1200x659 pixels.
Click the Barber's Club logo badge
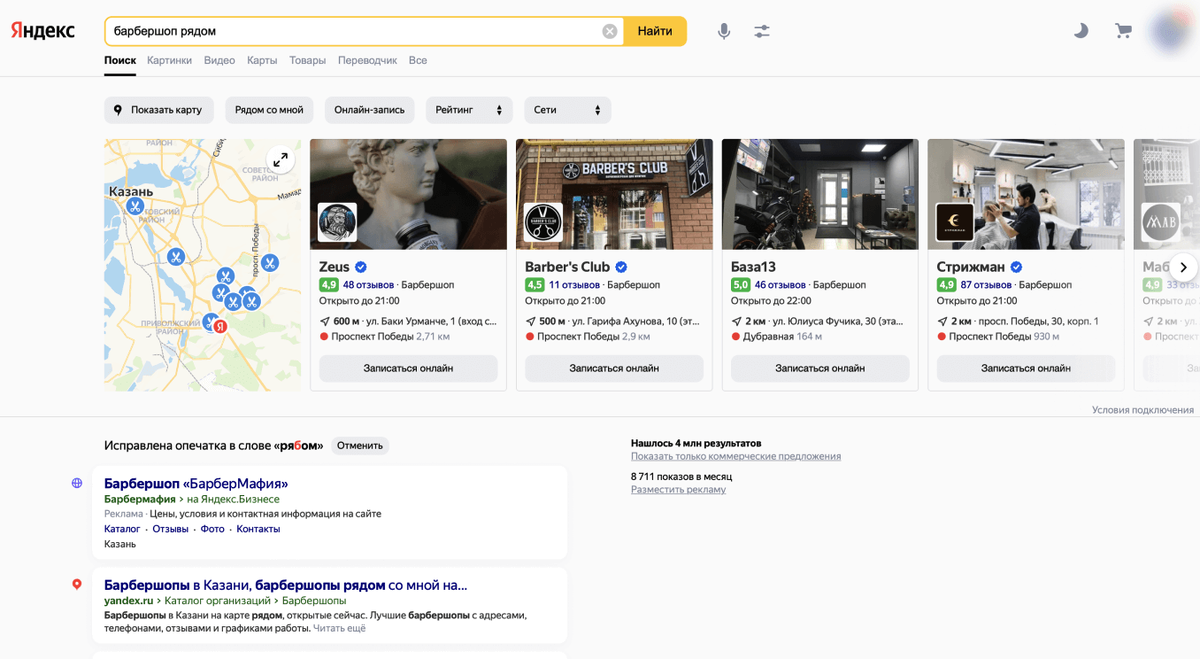pyautogui.click(x=544, y=222)
